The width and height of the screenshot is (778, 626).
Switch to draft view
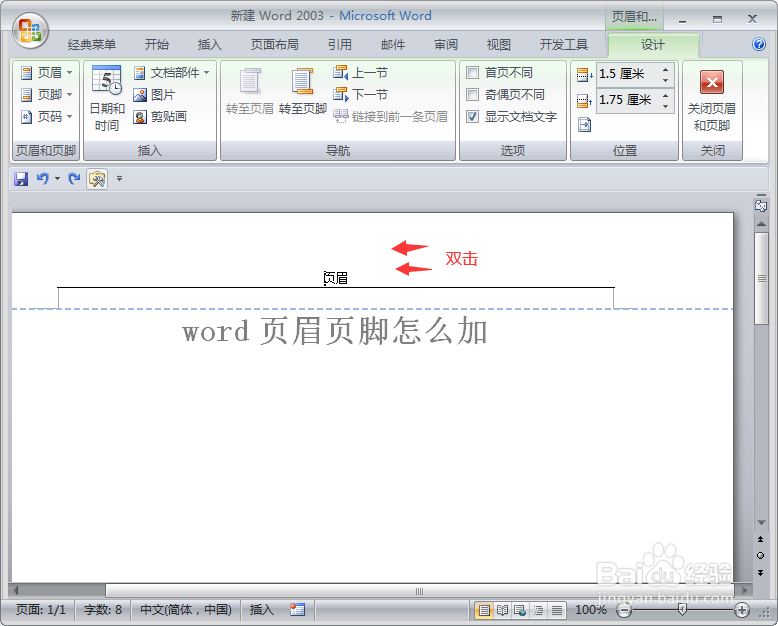click(557, 610)
